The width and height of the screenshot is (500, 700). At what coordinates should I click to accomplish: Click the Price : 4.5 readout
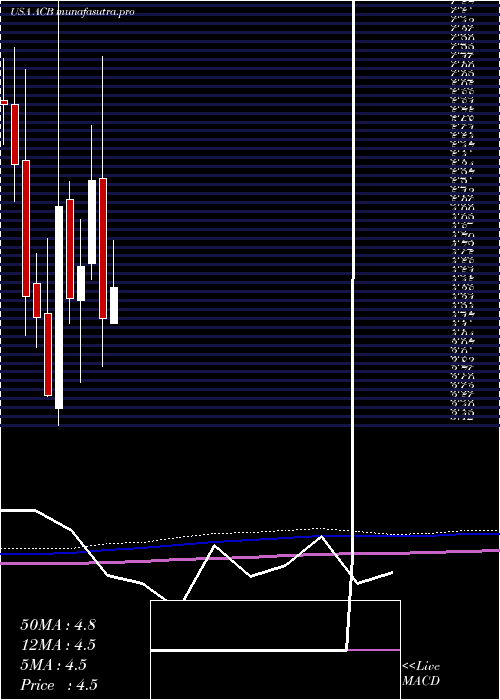point(59,685)
